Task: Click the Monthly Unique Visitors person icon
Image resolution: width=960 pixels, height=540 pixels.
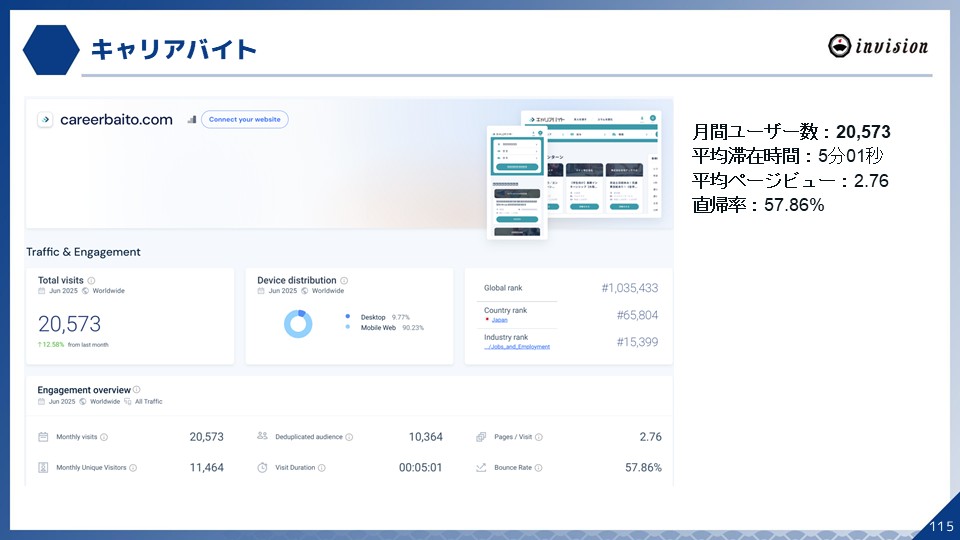Action: (43, 467)
